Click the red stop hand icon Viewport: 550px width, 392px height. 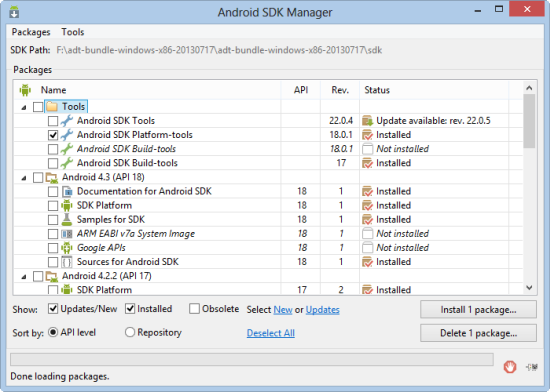[x=510, y=367]
